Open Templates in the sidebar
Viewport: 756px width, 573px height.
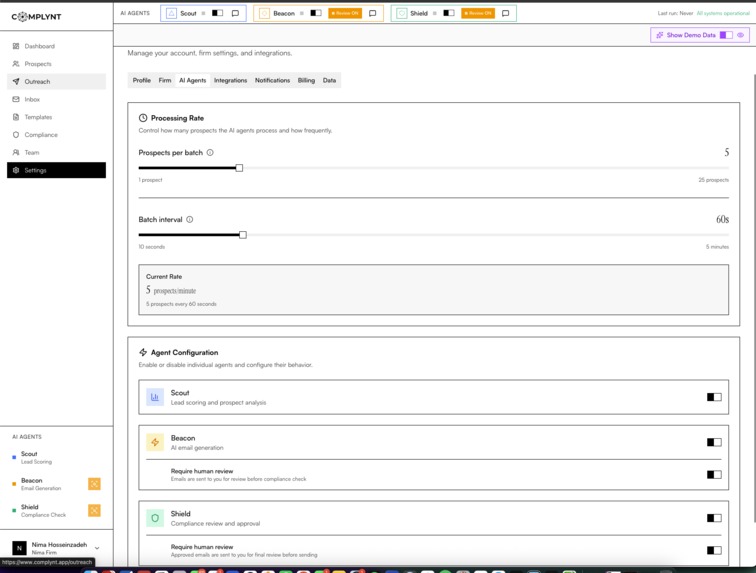point(56,117)
